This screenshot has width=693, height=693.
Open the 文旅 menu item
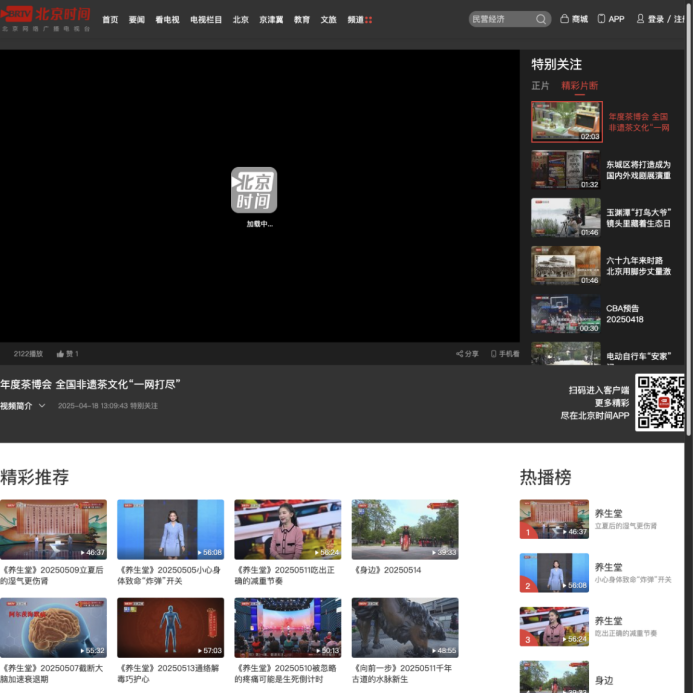[328, 19]
